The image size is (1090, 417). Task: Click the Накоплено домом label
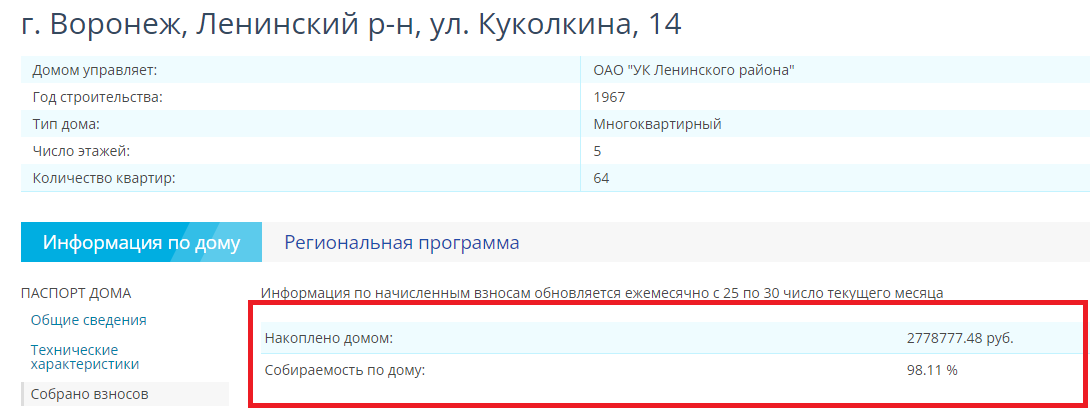(330, 338)
